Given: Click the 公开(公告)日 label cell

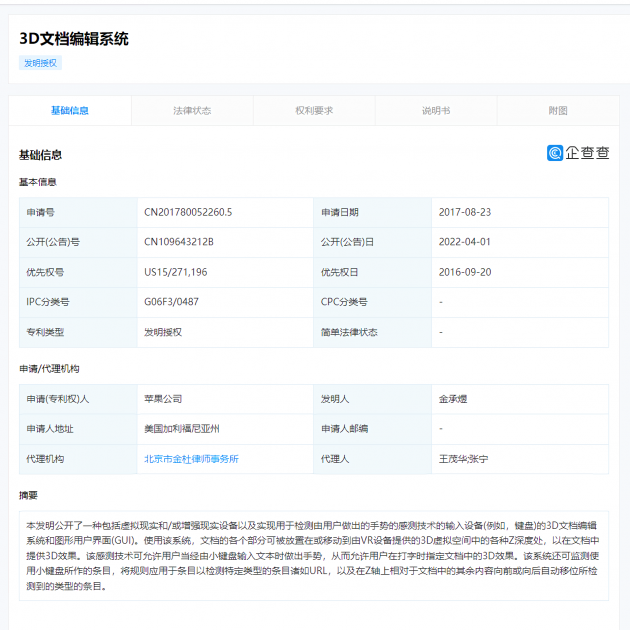Looking at the screenshot, I should pos(372,242).
